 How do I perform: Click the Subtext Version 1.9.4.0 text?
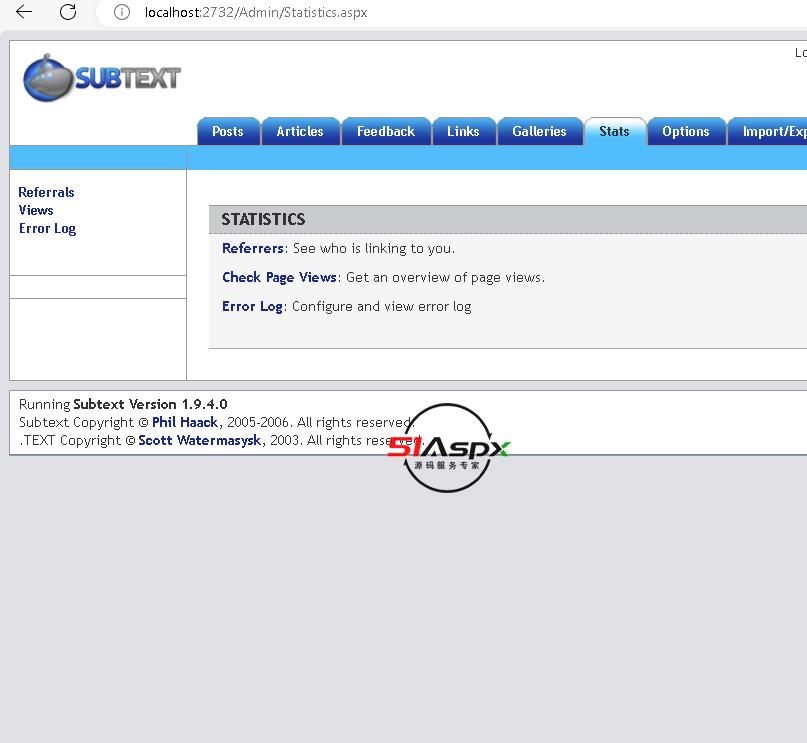click(150, 404)
